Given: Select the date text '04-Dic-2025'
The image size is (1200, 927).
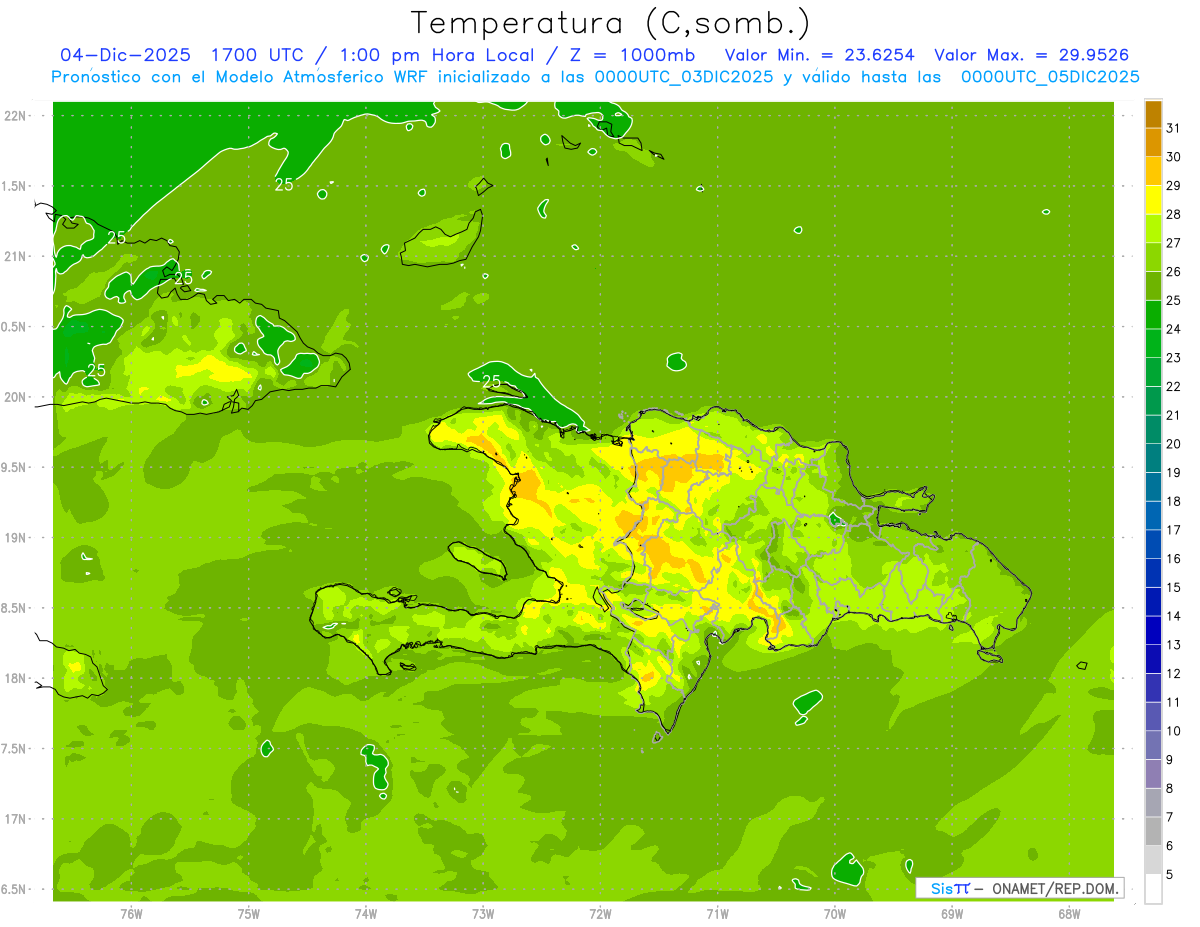Looking at the screenshot, I should point(126,55).
